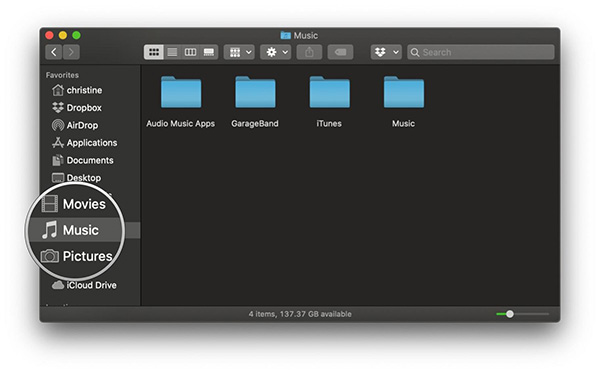
Task: Click the 'Favorites' sidebar heading
Action: pyautogui.click(x=62, y=75)
